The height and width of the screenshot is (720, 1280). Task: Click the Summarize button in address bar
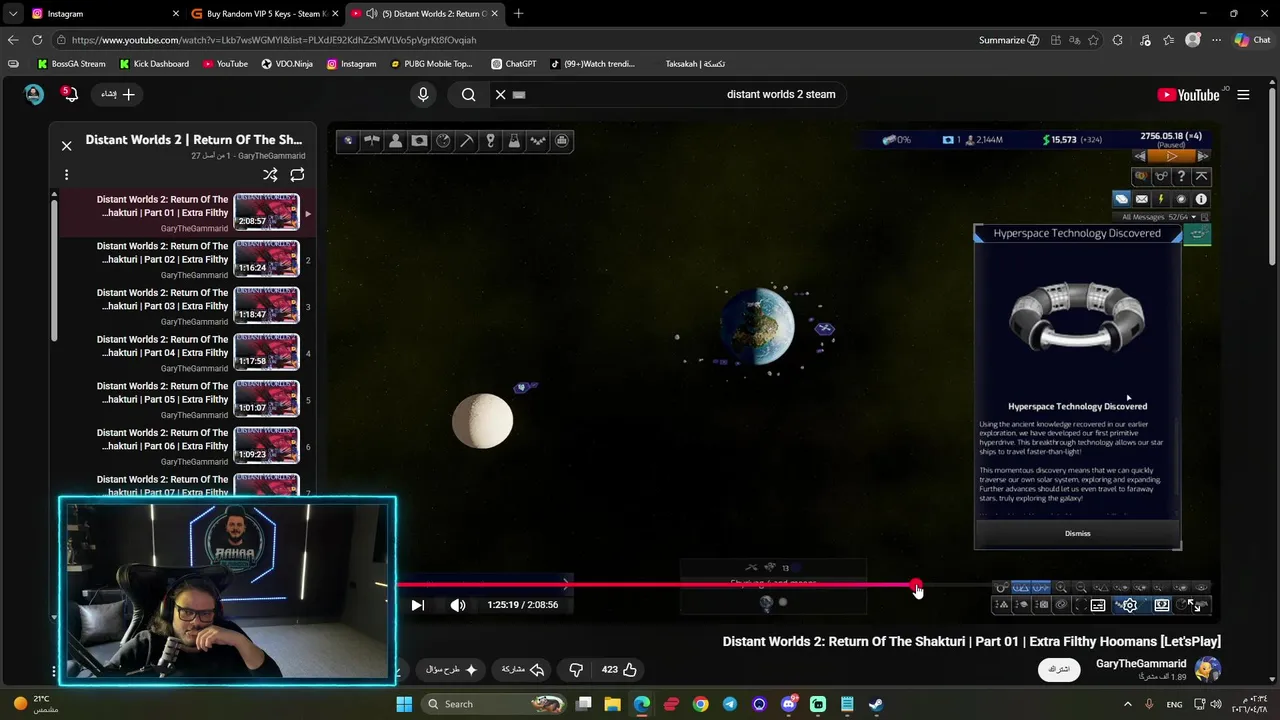click(1009, 40)
